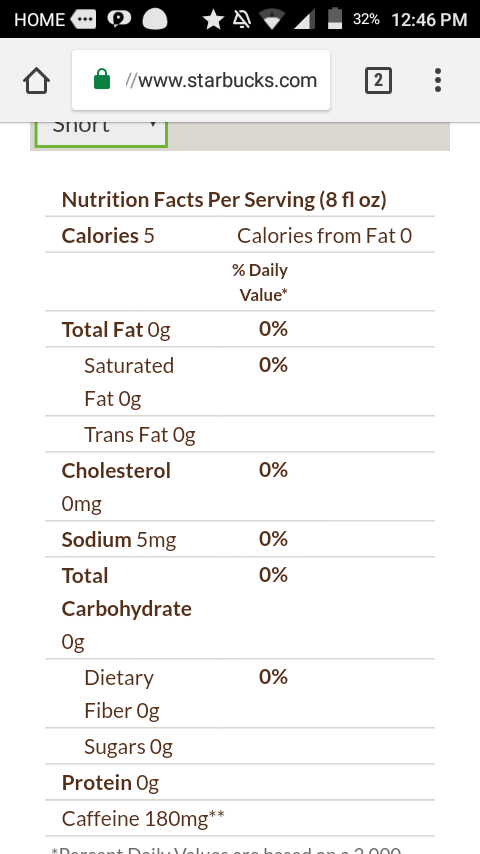Tap the Protein 0g row

pyautogui.click(x=240, y=782)
